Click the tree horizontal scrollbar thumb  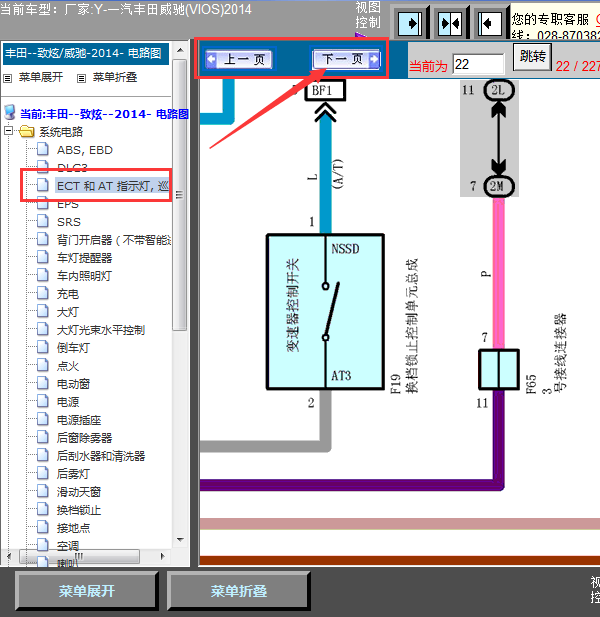coord(79,556)
